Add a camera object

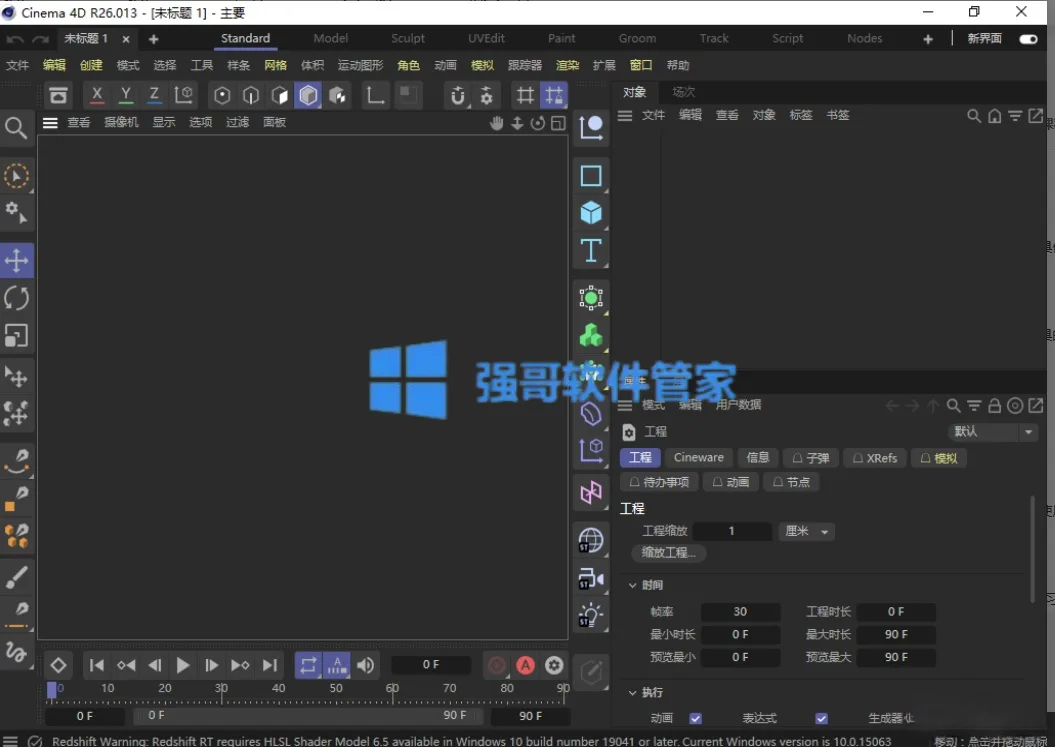click(x=591, y=578)
